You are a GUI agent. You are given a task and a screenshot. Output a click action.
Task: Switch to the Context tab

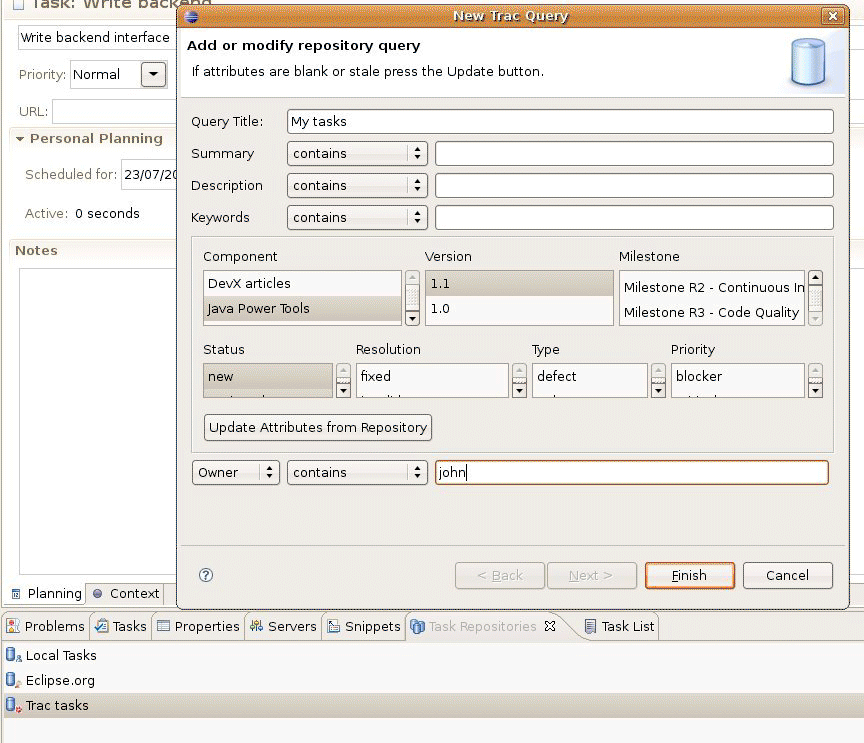coord(126,594)
